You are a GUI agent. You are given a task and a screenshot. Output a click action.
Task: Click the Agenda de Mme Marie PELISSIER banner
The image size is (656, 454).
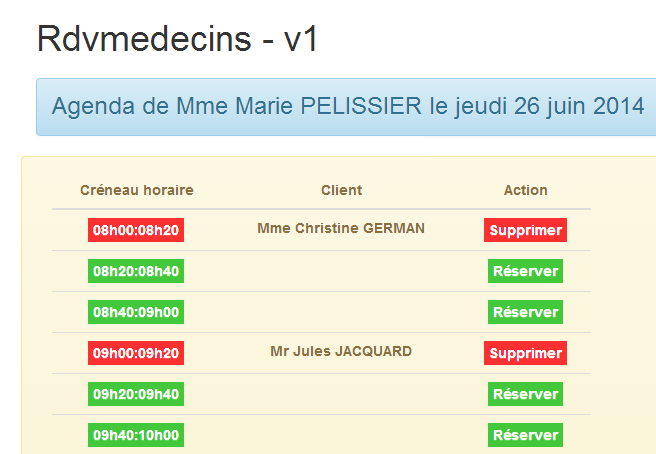point(347,106)
